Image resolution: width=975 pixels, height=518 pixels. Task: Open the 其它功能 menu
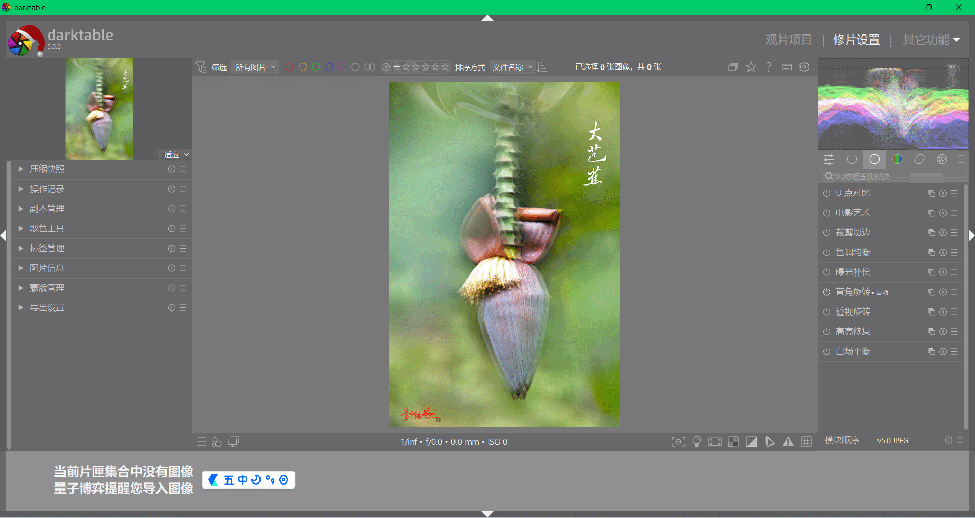[930, 40]
